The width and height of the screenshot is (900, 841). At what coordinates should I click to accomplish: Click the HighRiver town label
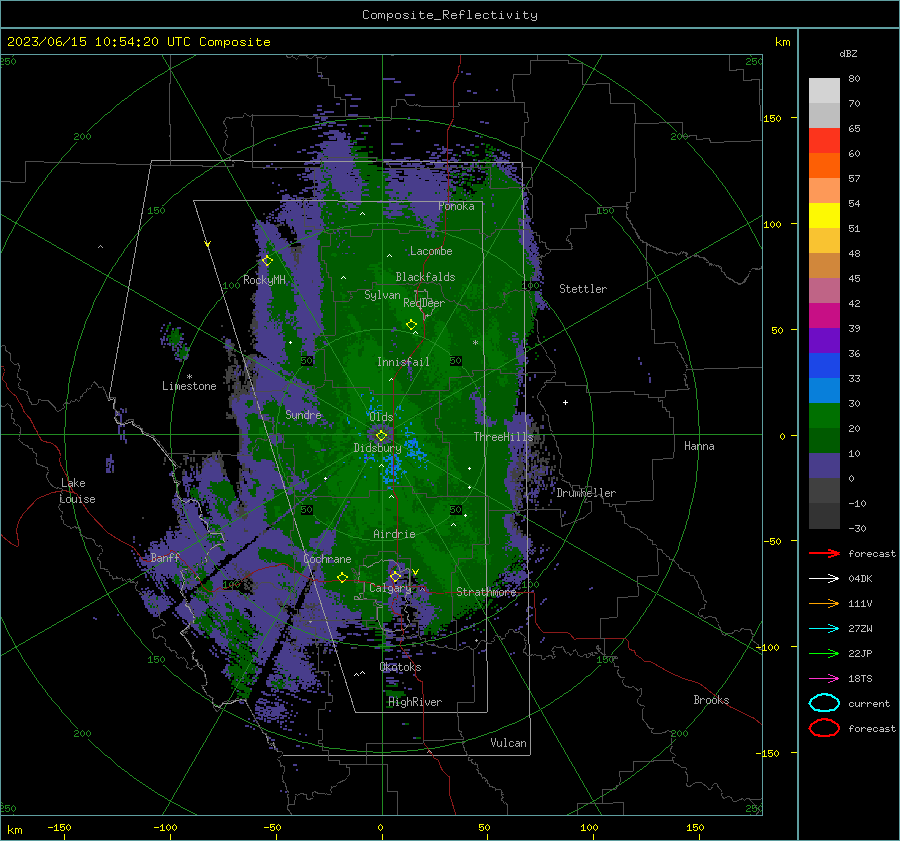click(415, 702)
